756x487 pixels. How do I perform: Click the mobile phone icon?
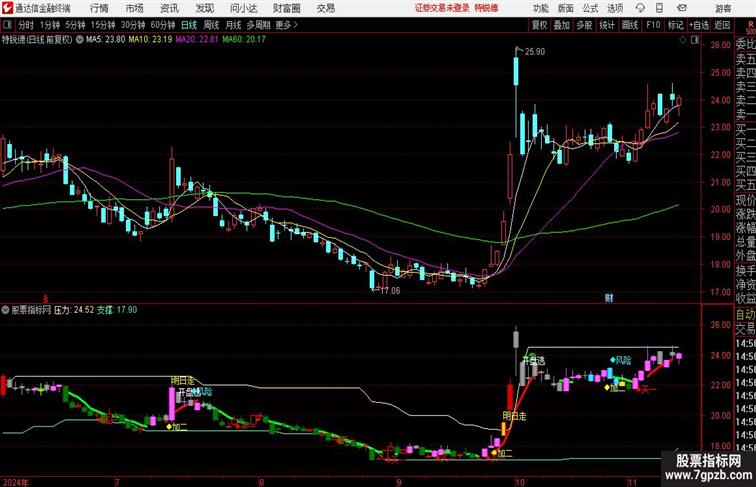[659, 8]
